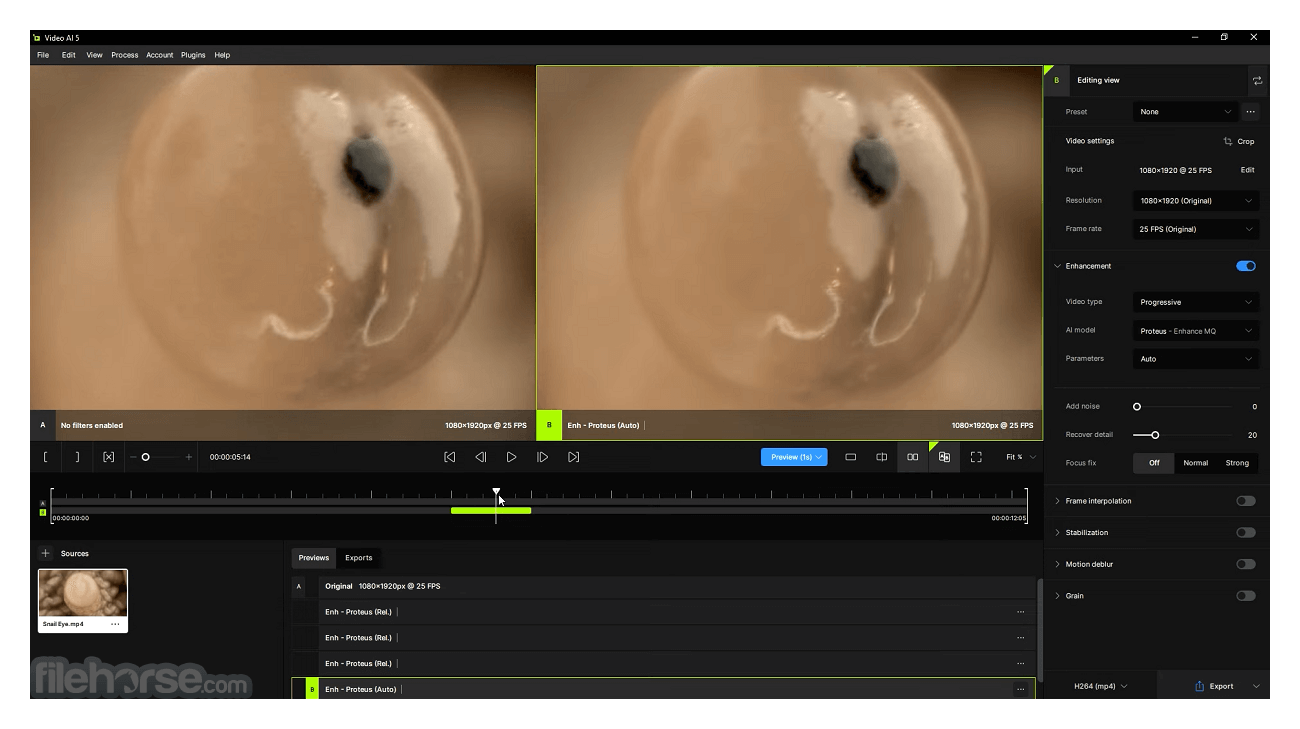Screen dimensions: 1300x729
Task: Clear the trim selection bracket-X icon
Action: pos(109,457)
